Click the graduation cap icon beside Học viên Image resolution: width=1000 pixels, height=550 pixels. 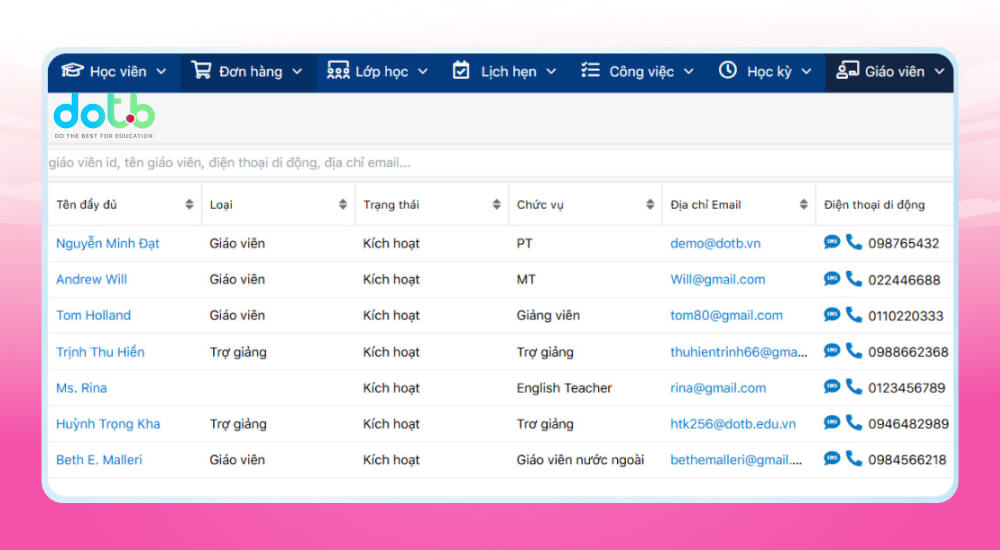[72, 70]
